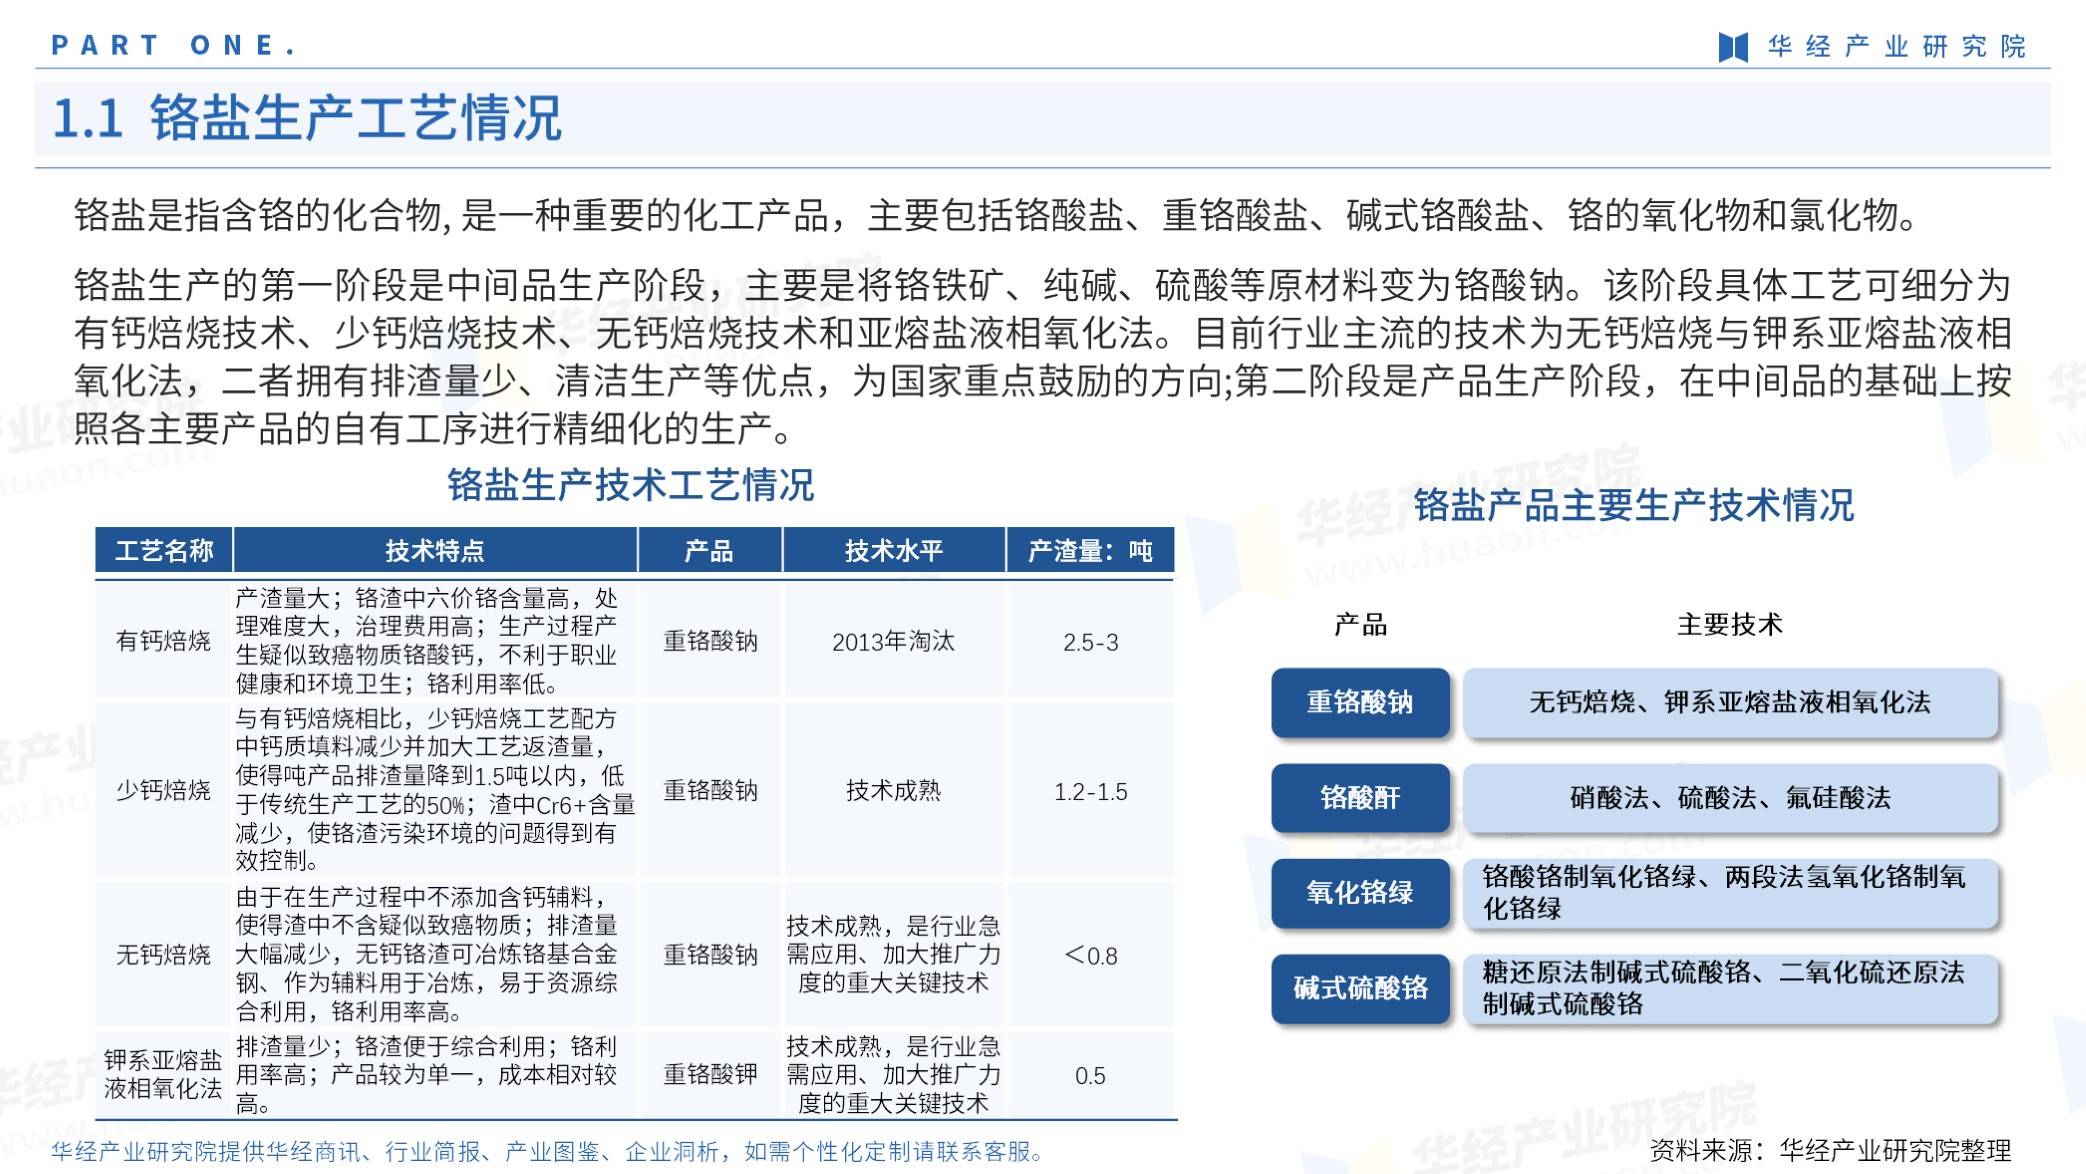Click the 0.5 slag value
2086x1174 pixels.
tap(1090, 1076)
